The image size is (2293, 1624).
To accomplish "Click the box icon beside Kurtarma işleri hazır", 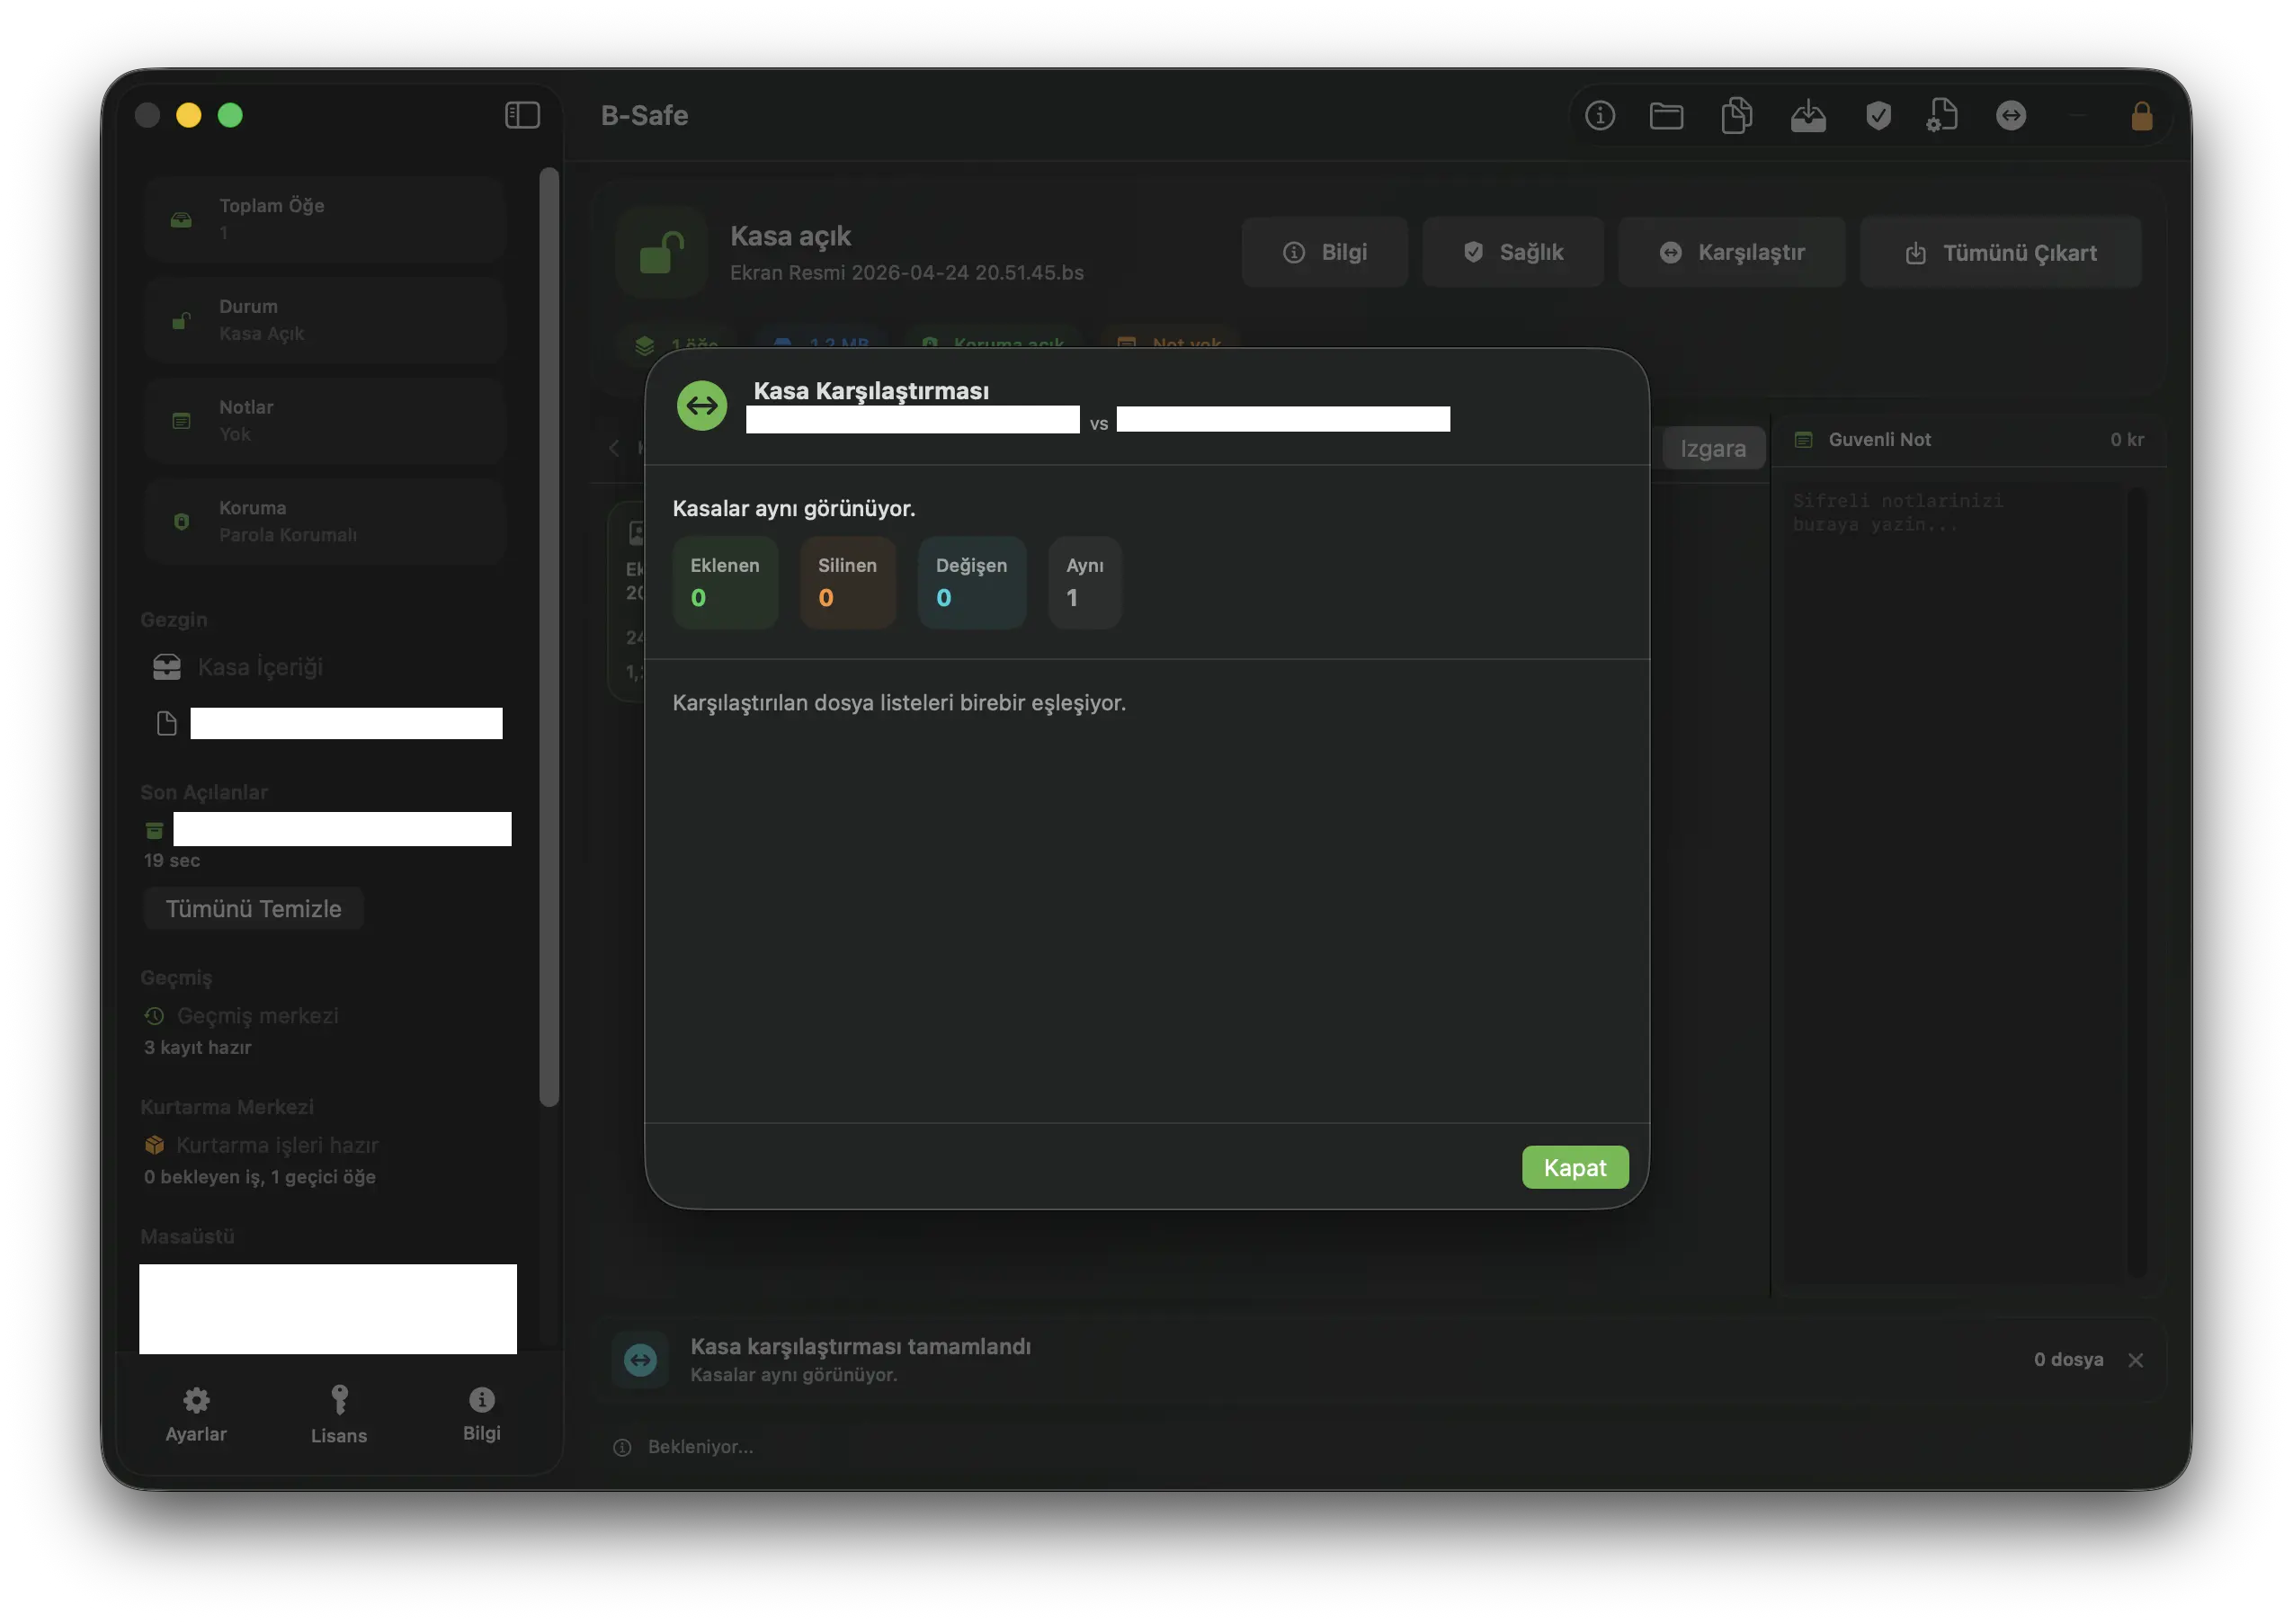I will click(154, 1145).
